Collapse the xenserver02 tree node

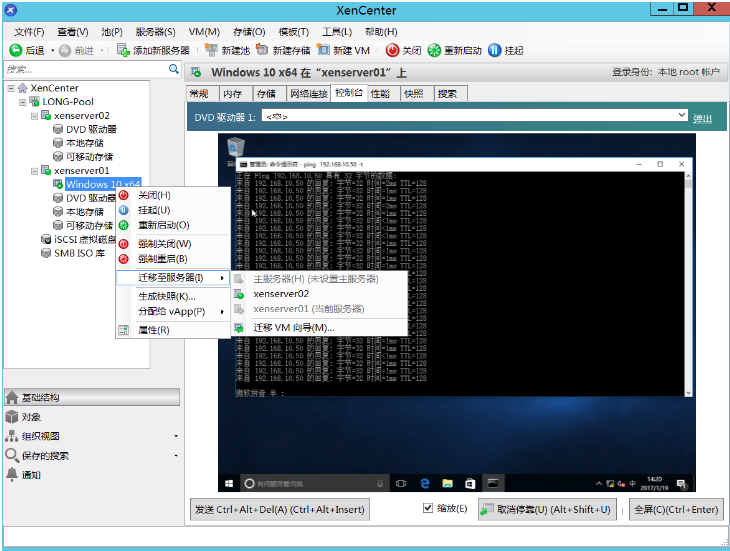coord(34,116)
